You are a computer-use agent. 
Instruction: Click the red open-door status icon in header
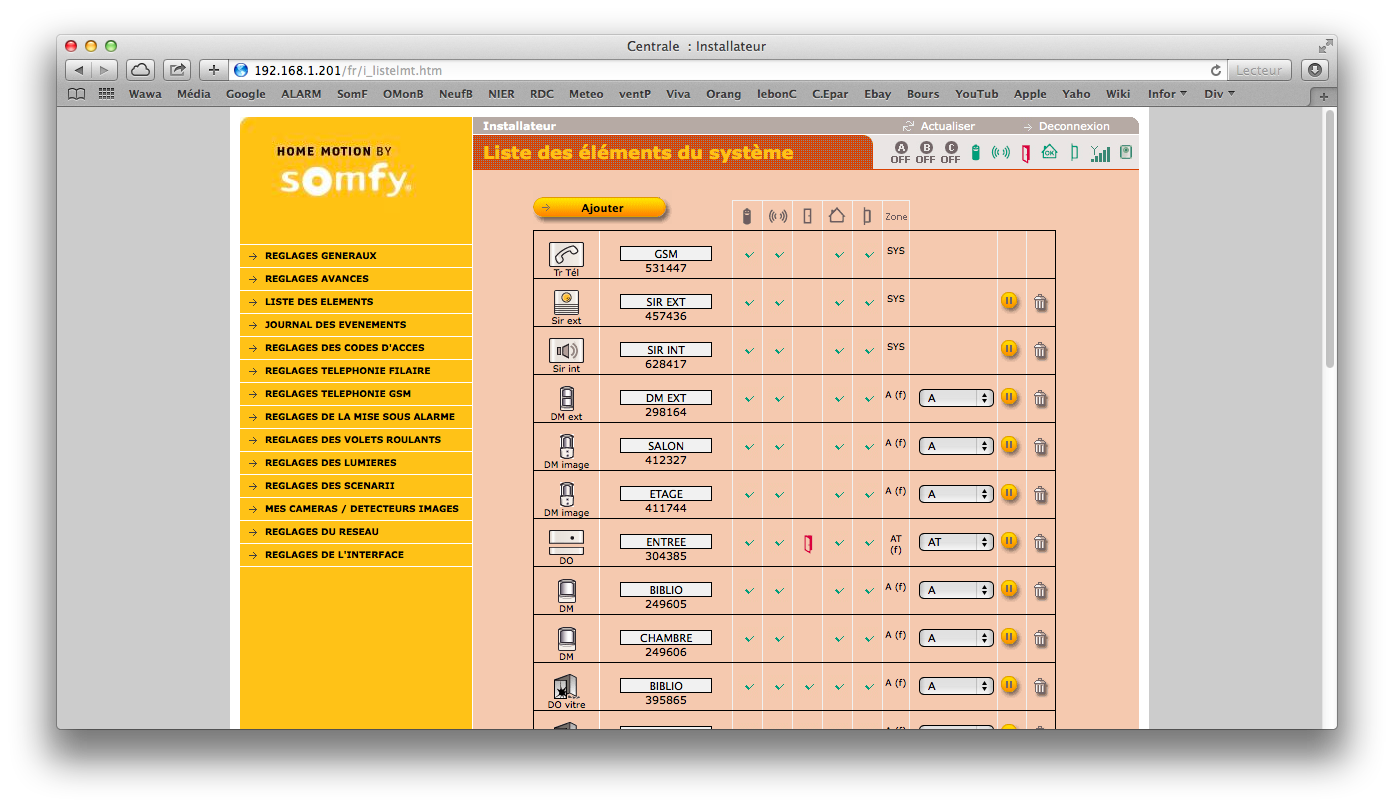coord(1025,153)
